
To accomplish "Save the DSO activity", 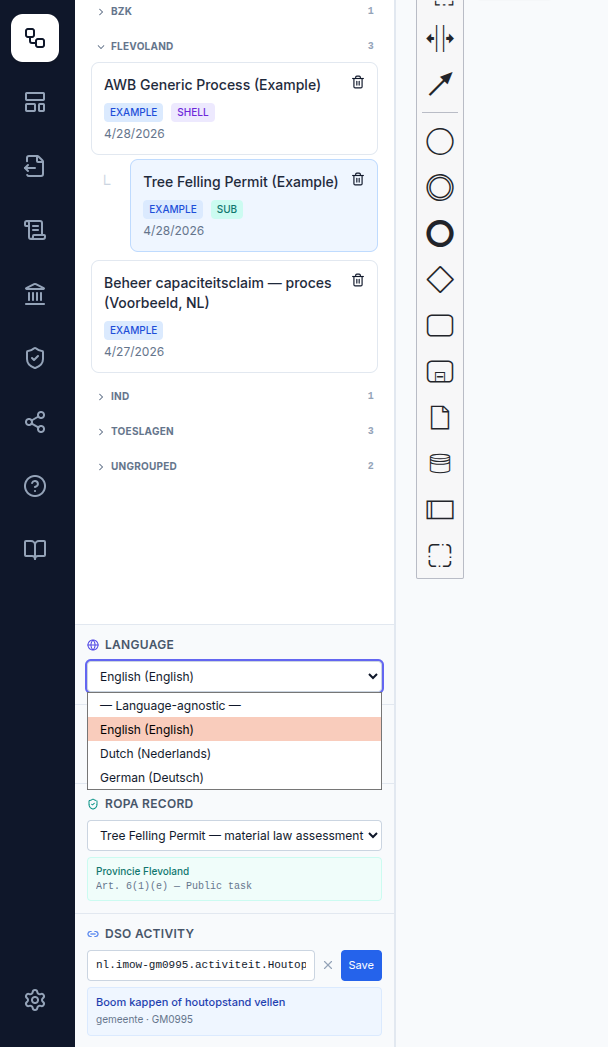I will click(x=361, y=966).
